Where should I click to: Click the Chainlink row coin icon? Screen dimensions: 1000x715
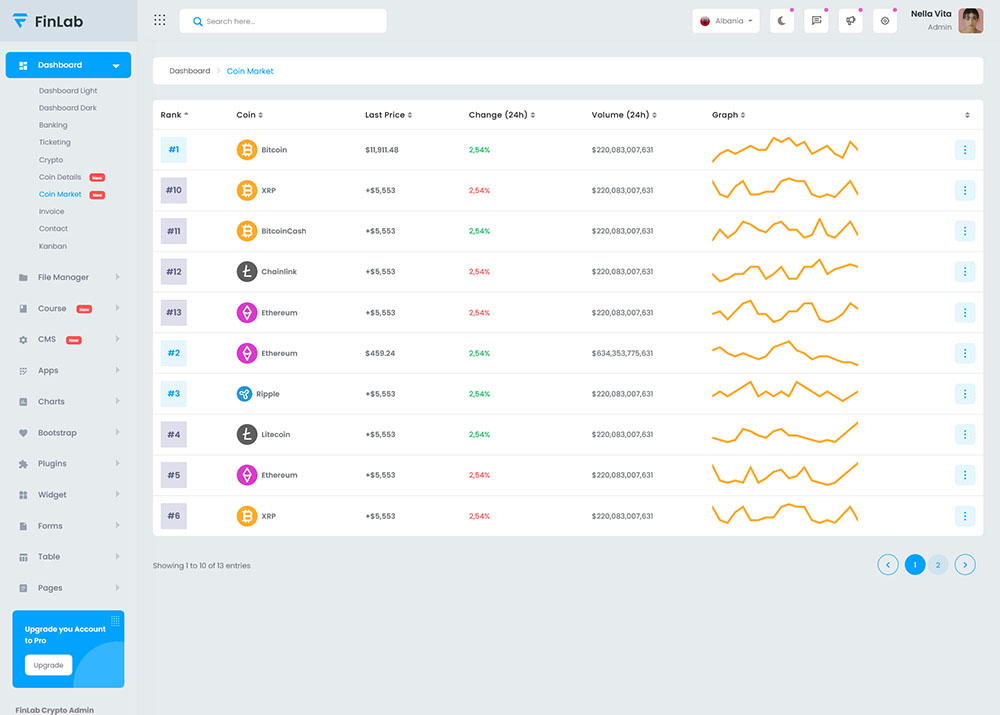click(246, 272)
